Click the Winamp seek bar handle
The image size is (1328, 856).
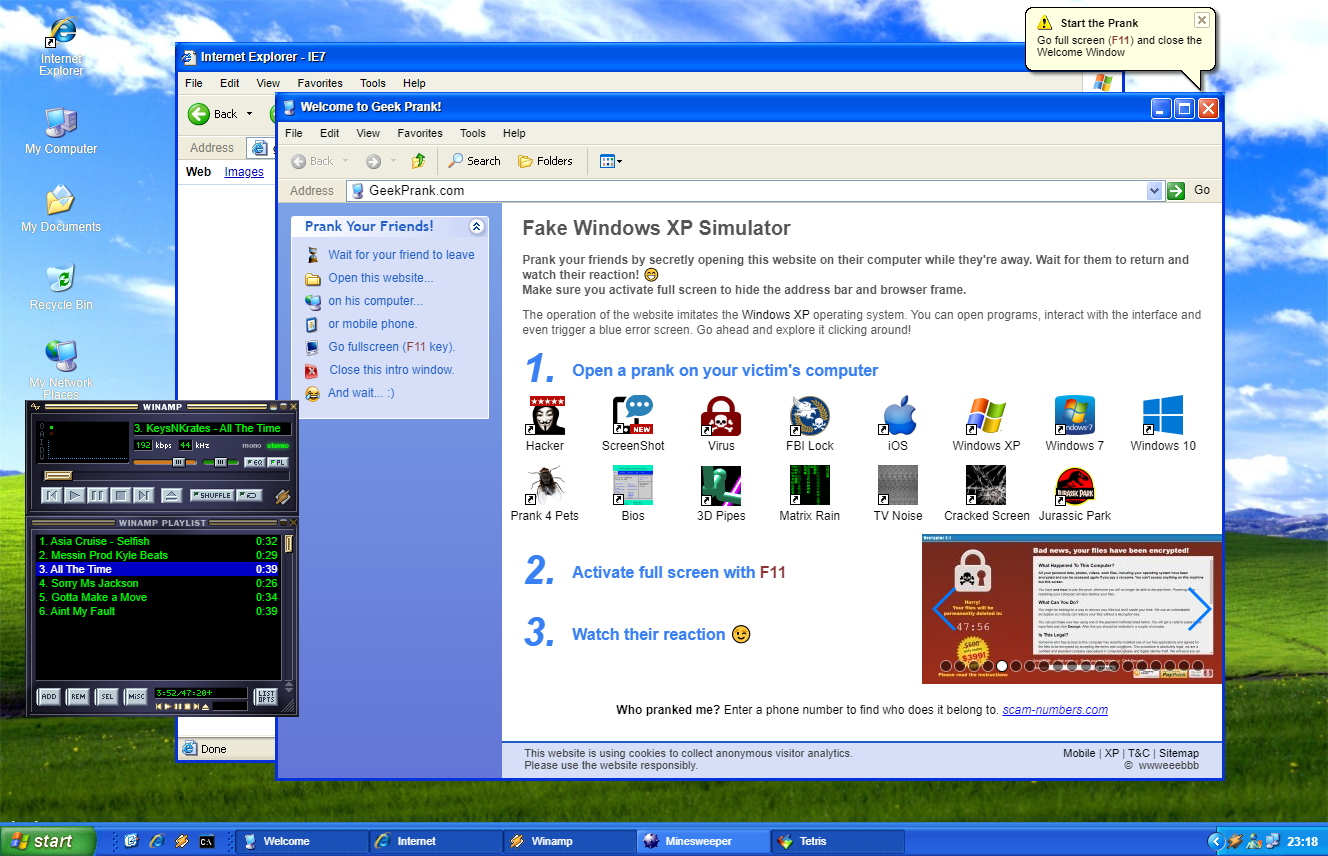(x=58, y=476)
